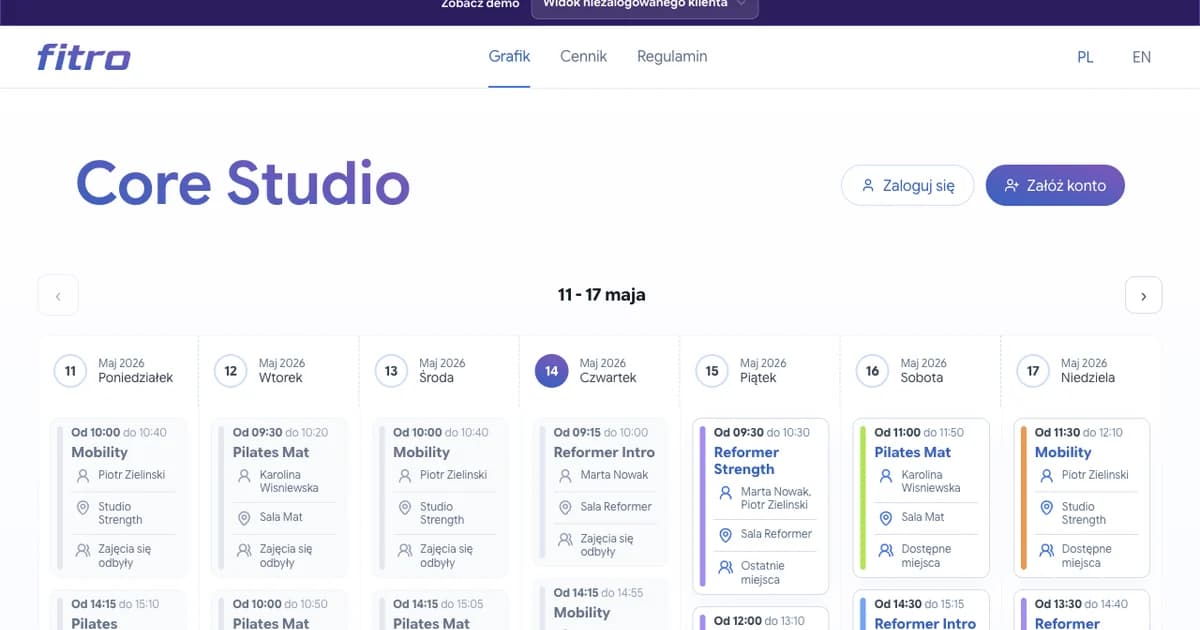This screenshot has width=1200, height=630.
Task: Click instructor icon beside Karolina Wisniewska Tuesday
Action: [244, 476]
